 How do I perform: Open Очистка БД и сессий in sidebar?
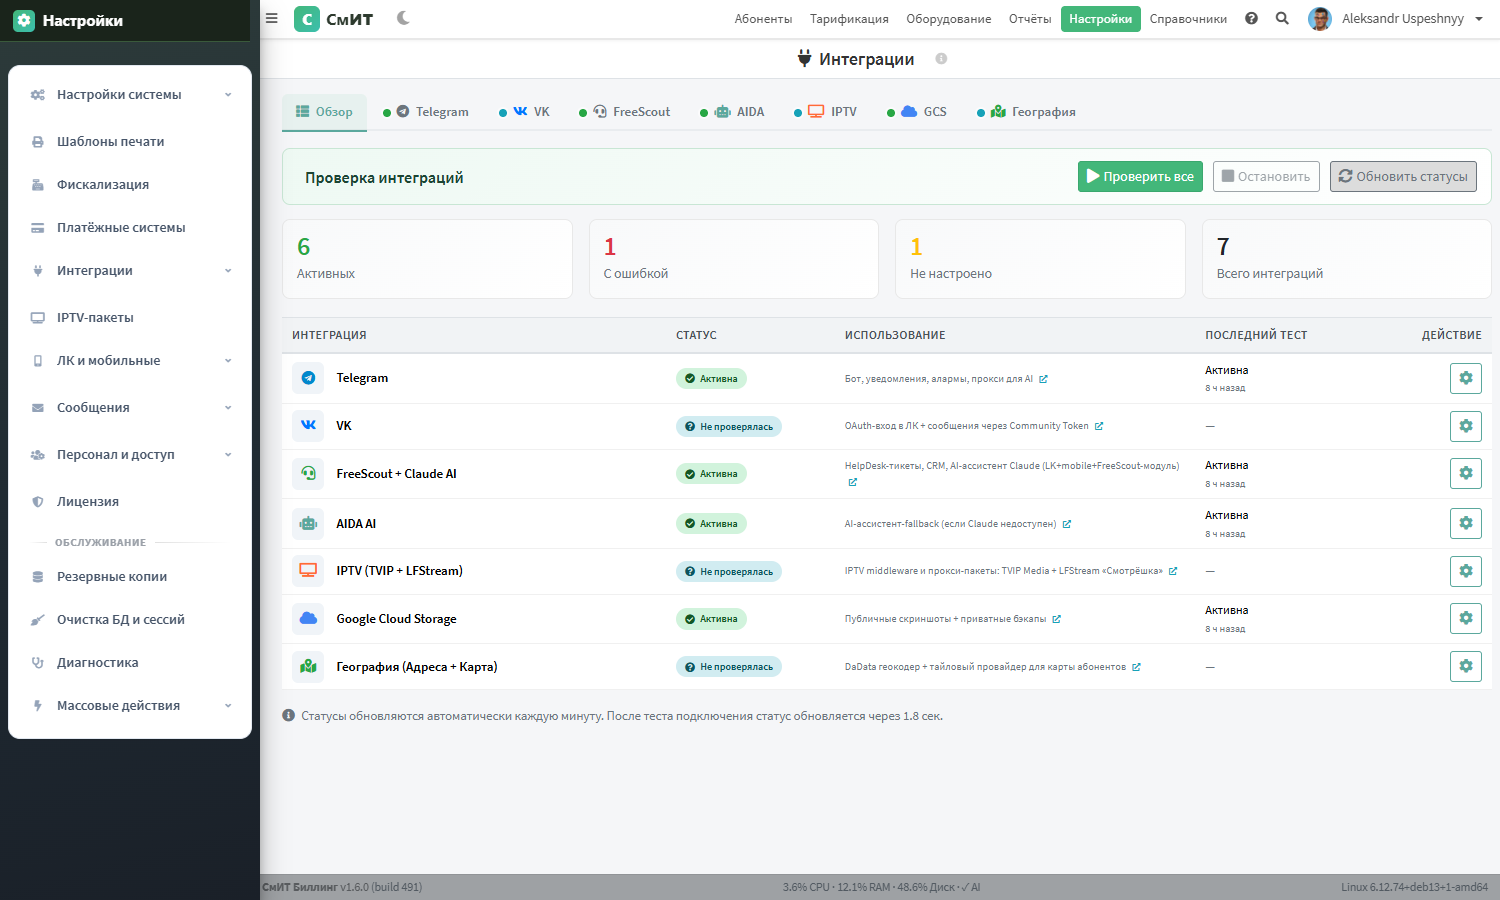point(130,620)
